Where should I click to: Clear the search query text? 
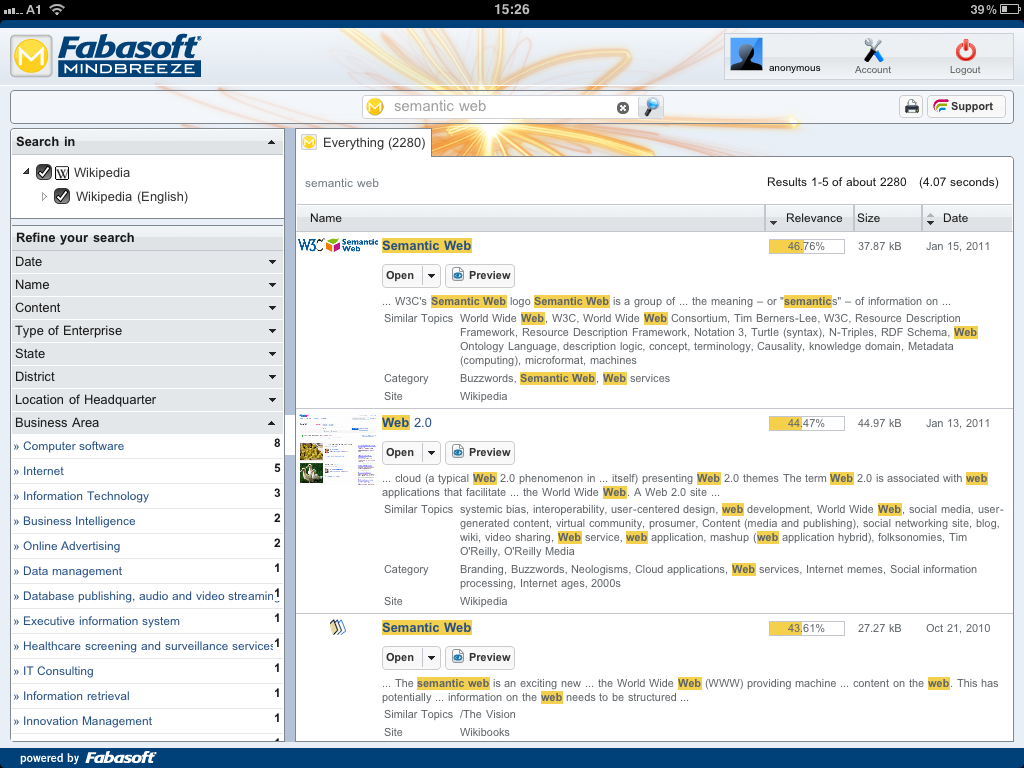click(623, 108)
